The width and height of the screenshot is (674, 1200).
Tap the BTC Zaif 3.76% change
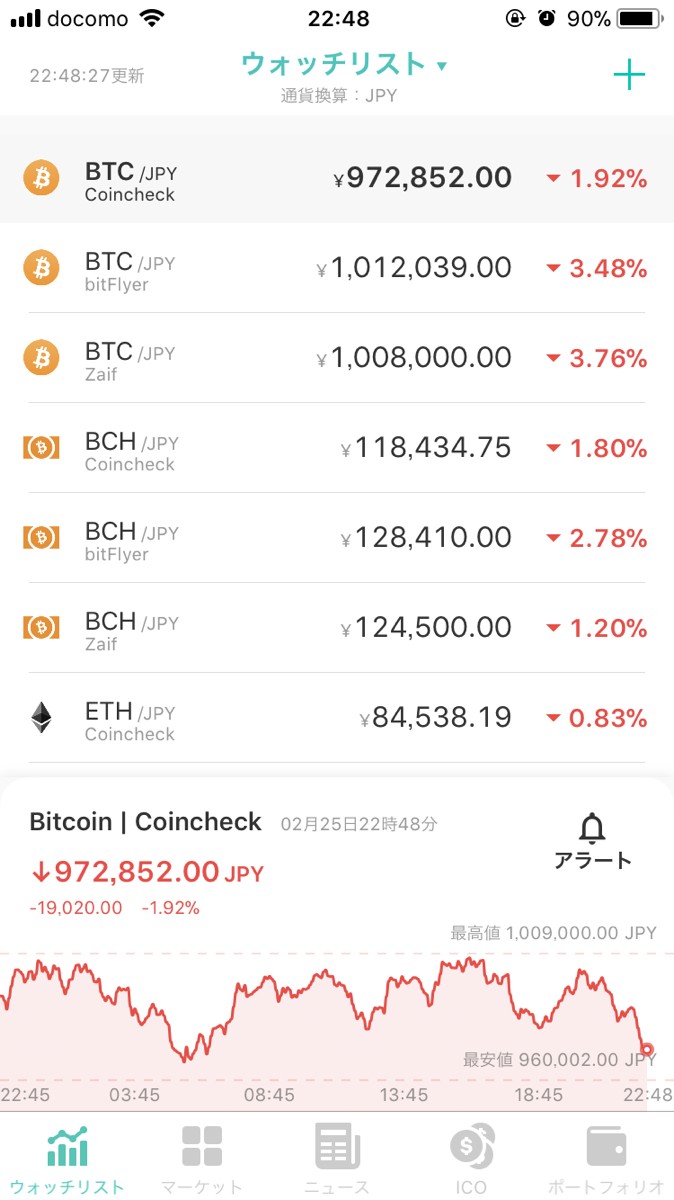click(597, 358)
